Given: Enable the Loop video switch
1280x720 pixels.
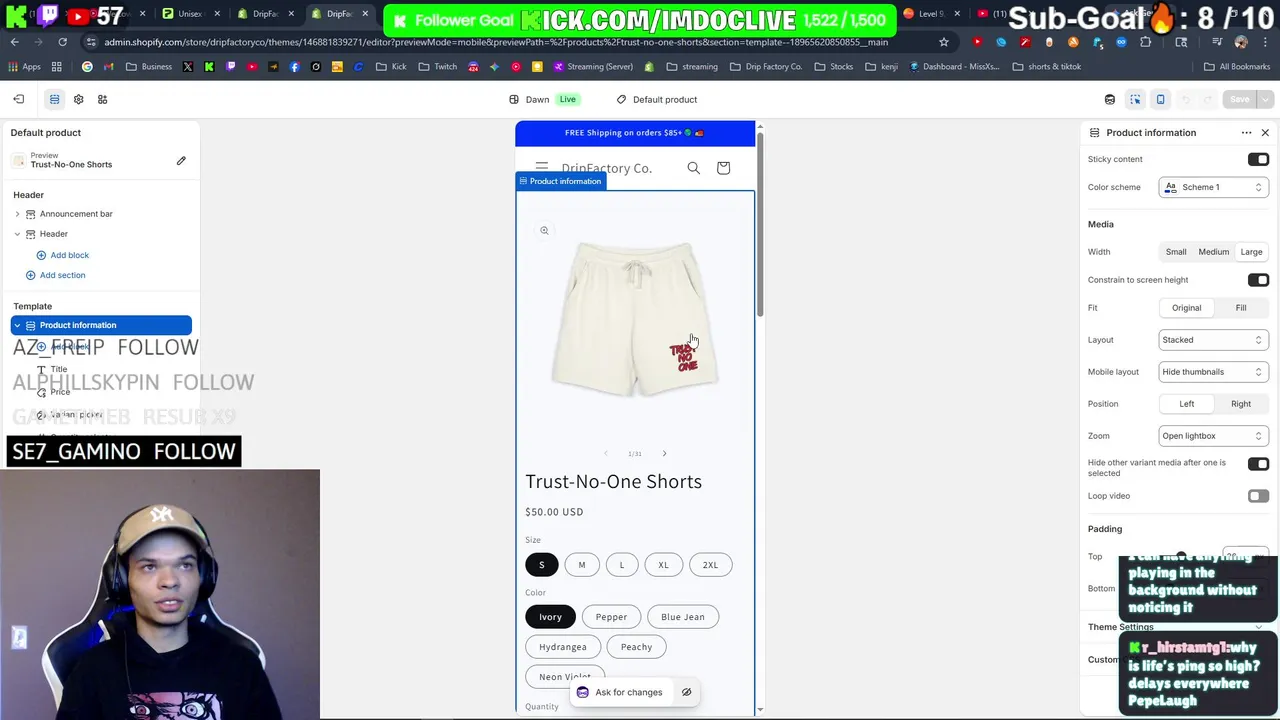Looking at the screenshot, I should click(1258, 496).
